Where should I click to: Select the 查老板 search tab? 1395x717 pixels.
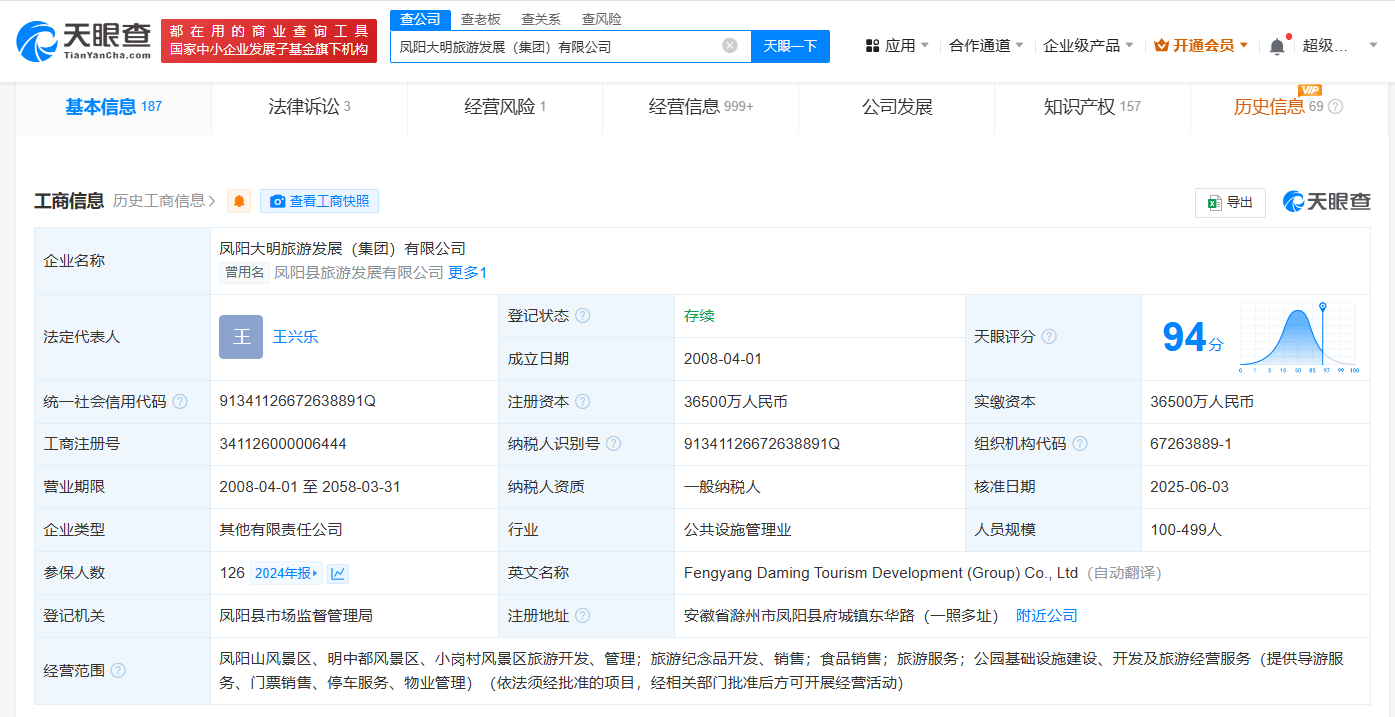480,19
